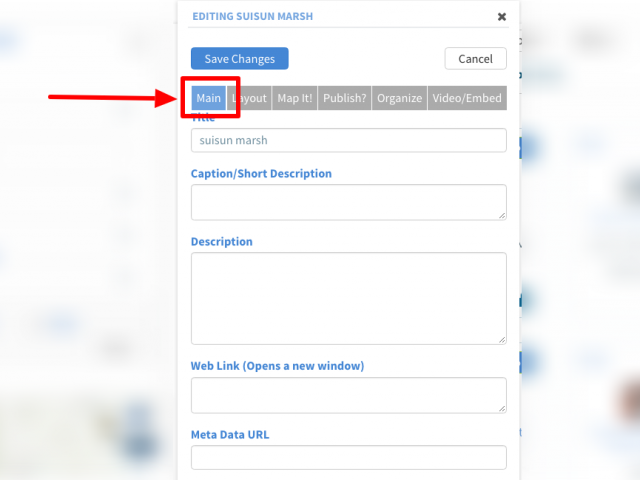Close the Editing Suisun Marsh dialog
Viewport: 640px width, 480px height.
[x=502, y=17]
